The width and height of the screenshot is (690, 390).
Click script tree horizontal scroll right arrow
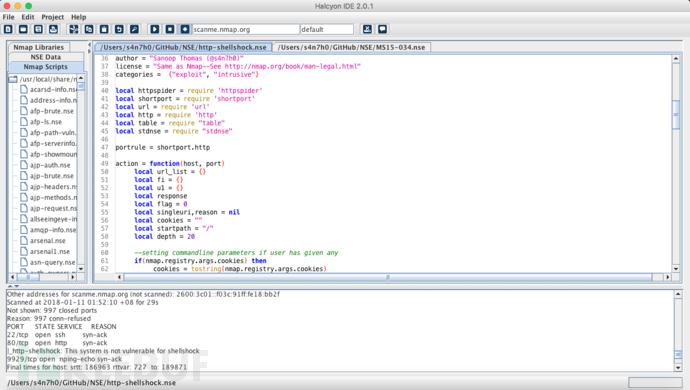[x=73, y=277]
